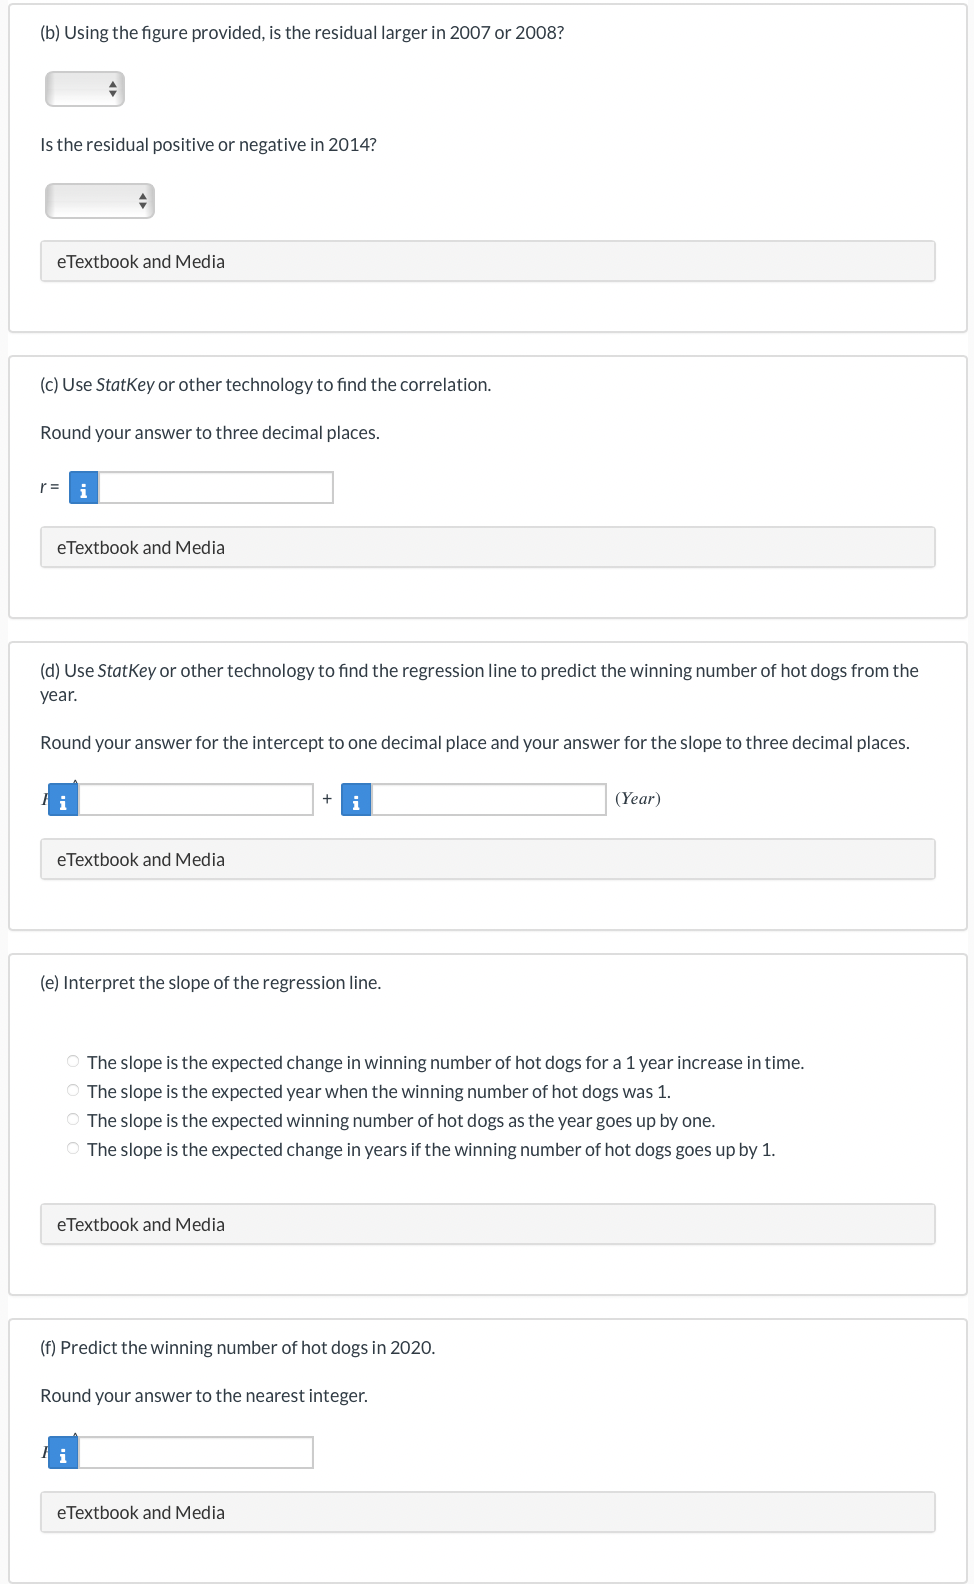Click the part (e) slope interpretation question text

[x=210, y=983]
